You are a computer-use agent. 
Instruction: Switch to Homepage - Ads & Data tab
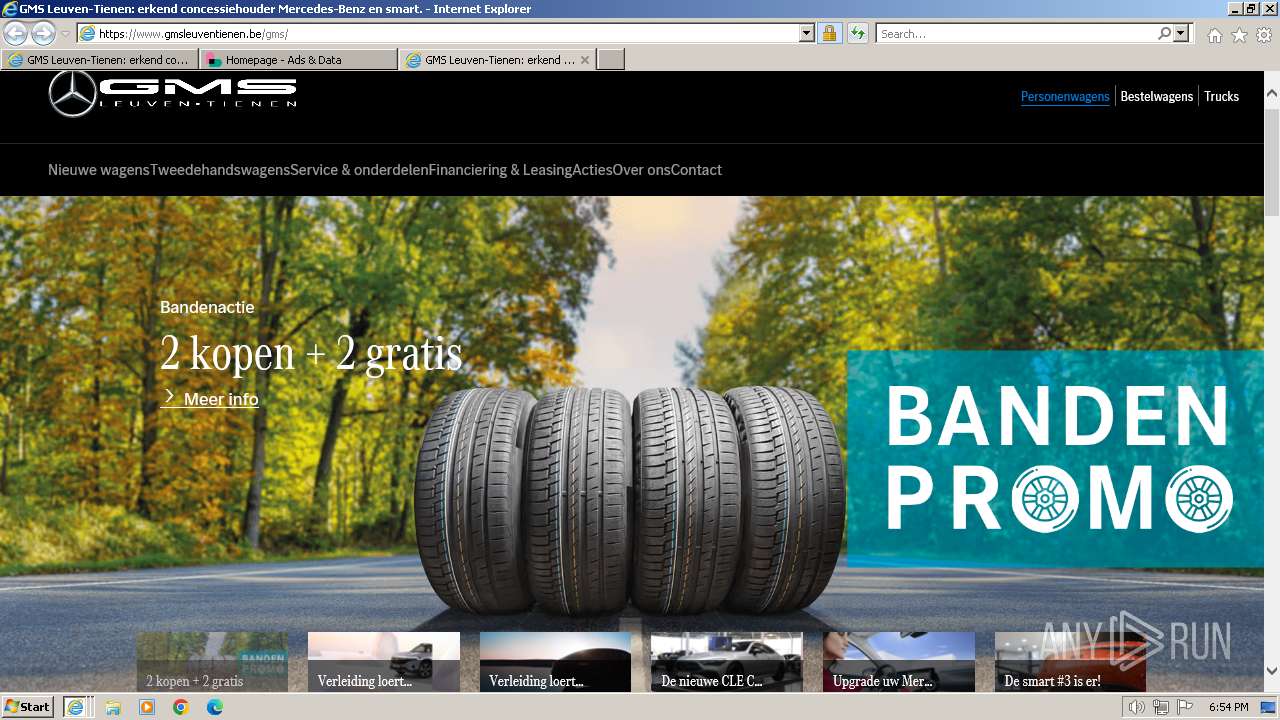298,60
